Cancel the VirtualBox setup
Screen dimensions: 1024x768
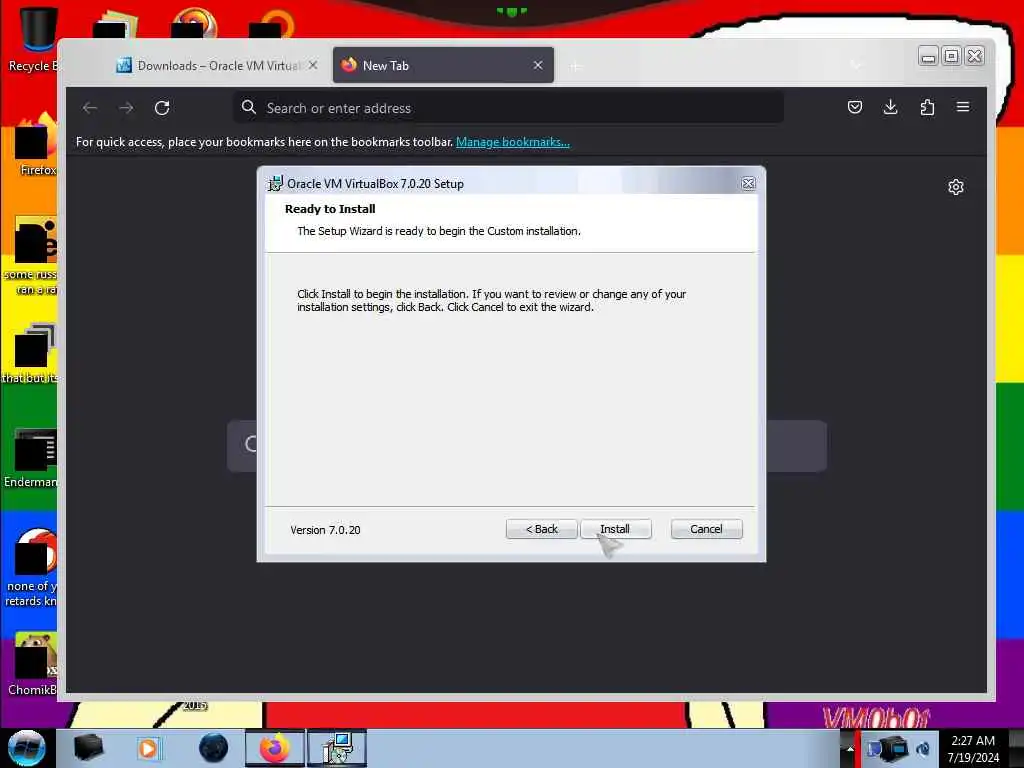(x=706, y=529)
